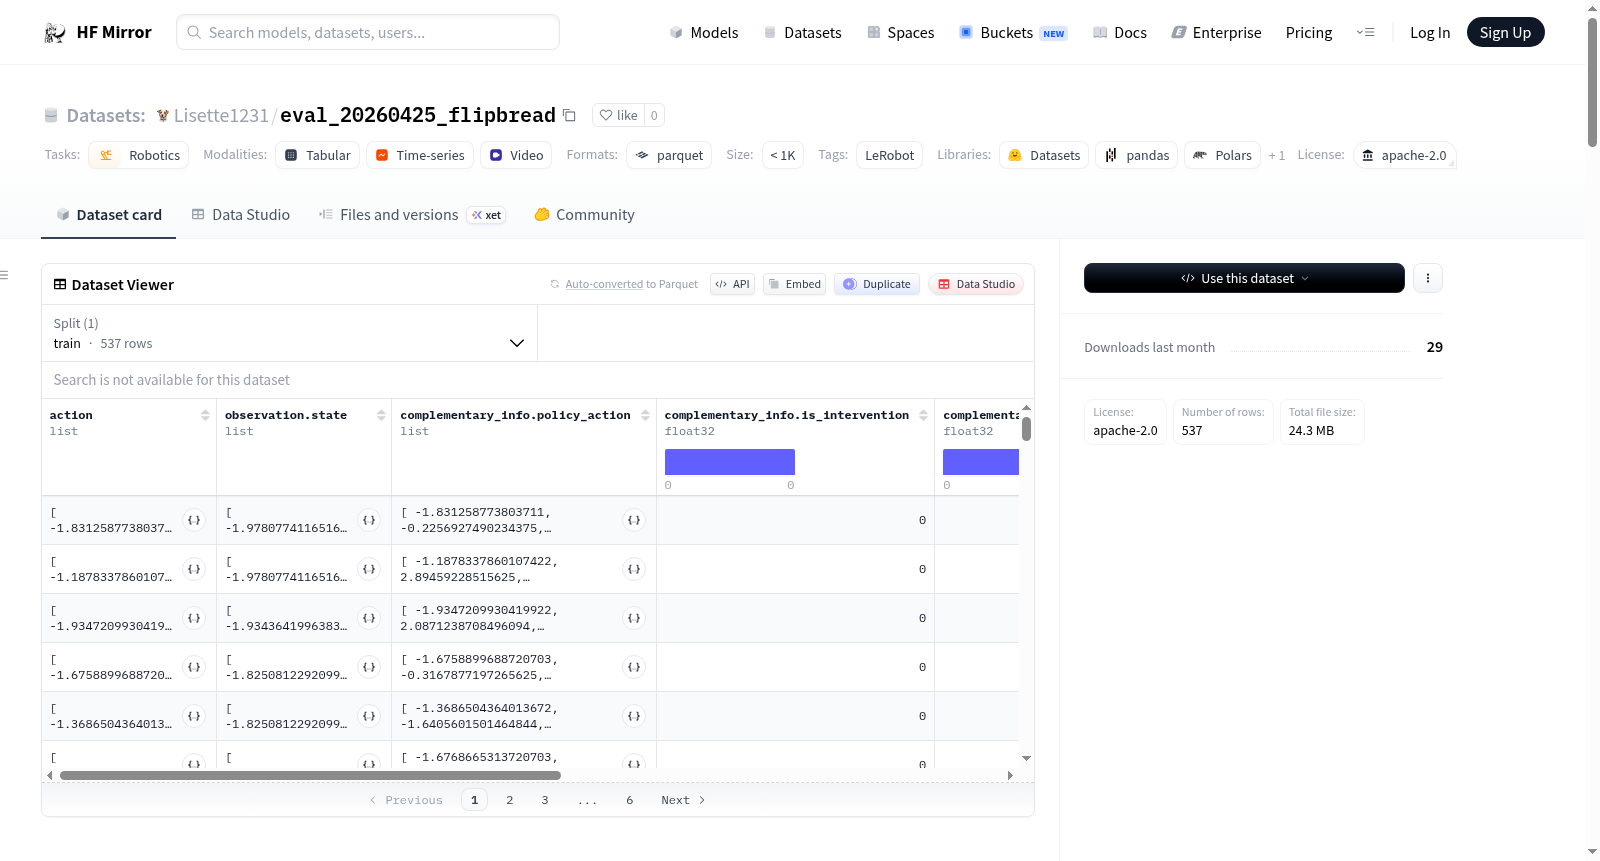The image size is (1600, 861).
Task: Click the Embed button
Action: pyautogui.click(x=795, y=284)
